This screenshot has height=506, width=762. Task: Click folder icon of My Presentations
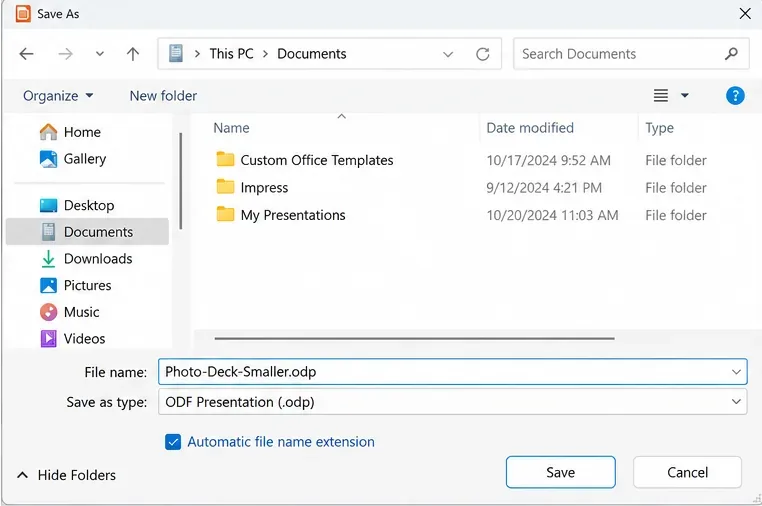pos(225,214)
